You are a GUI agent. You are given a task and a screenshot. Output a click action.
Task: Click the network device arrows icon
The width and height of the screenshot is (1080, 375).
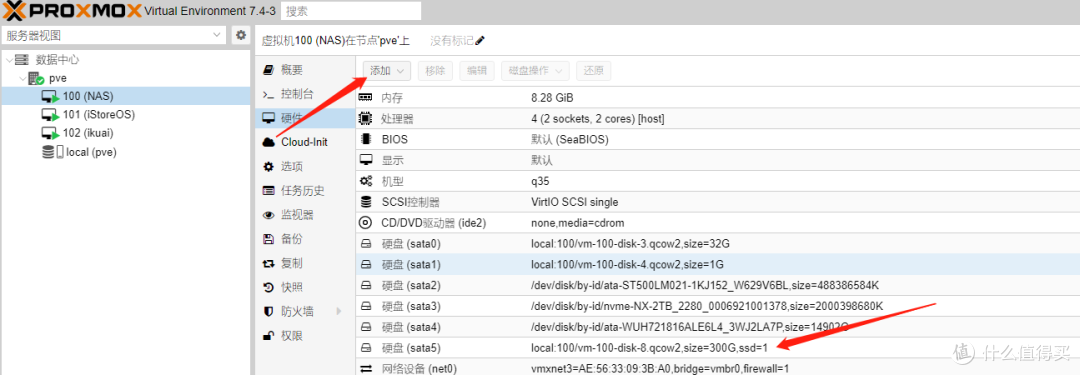[366, 368]
